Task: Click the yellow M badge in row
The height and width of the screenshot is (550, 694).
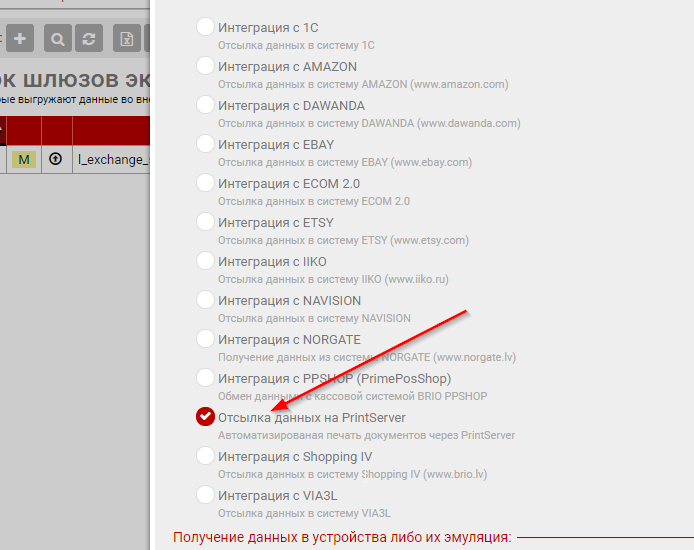Action: tap(23, 159)
